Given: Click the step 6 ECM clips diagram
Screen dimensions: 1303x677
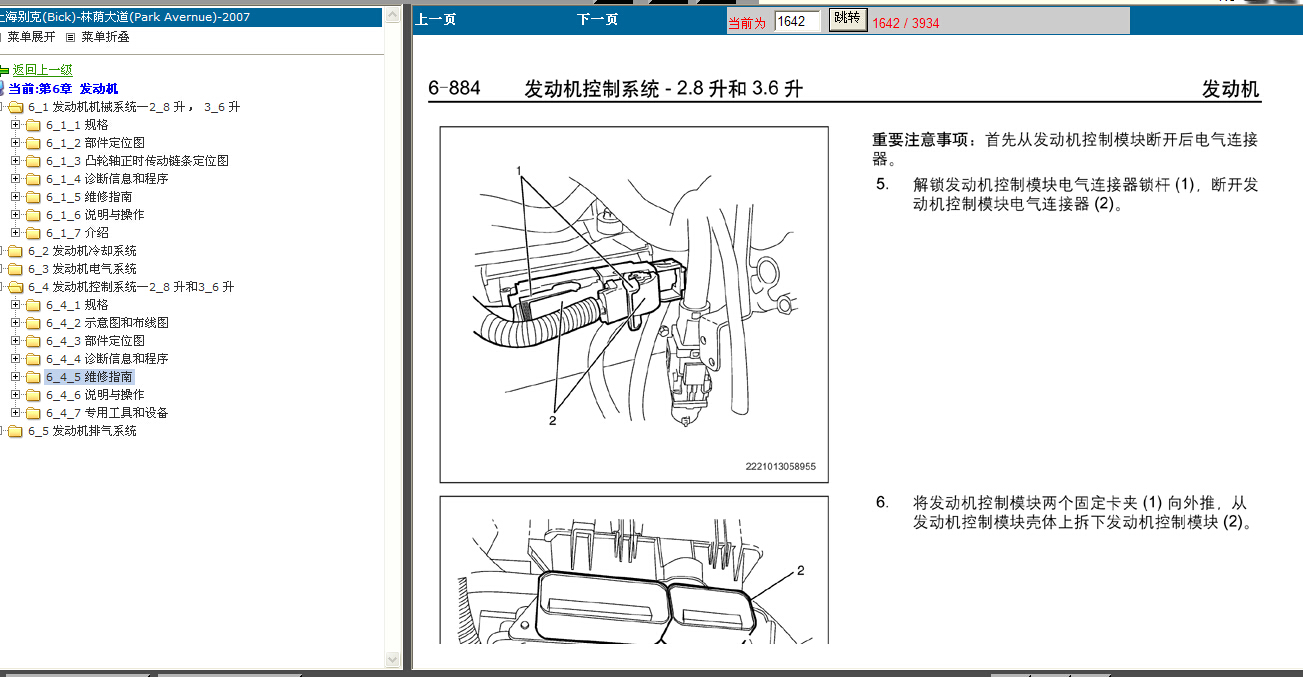Looking at the screenshot, I should click(x=634, y=570).
